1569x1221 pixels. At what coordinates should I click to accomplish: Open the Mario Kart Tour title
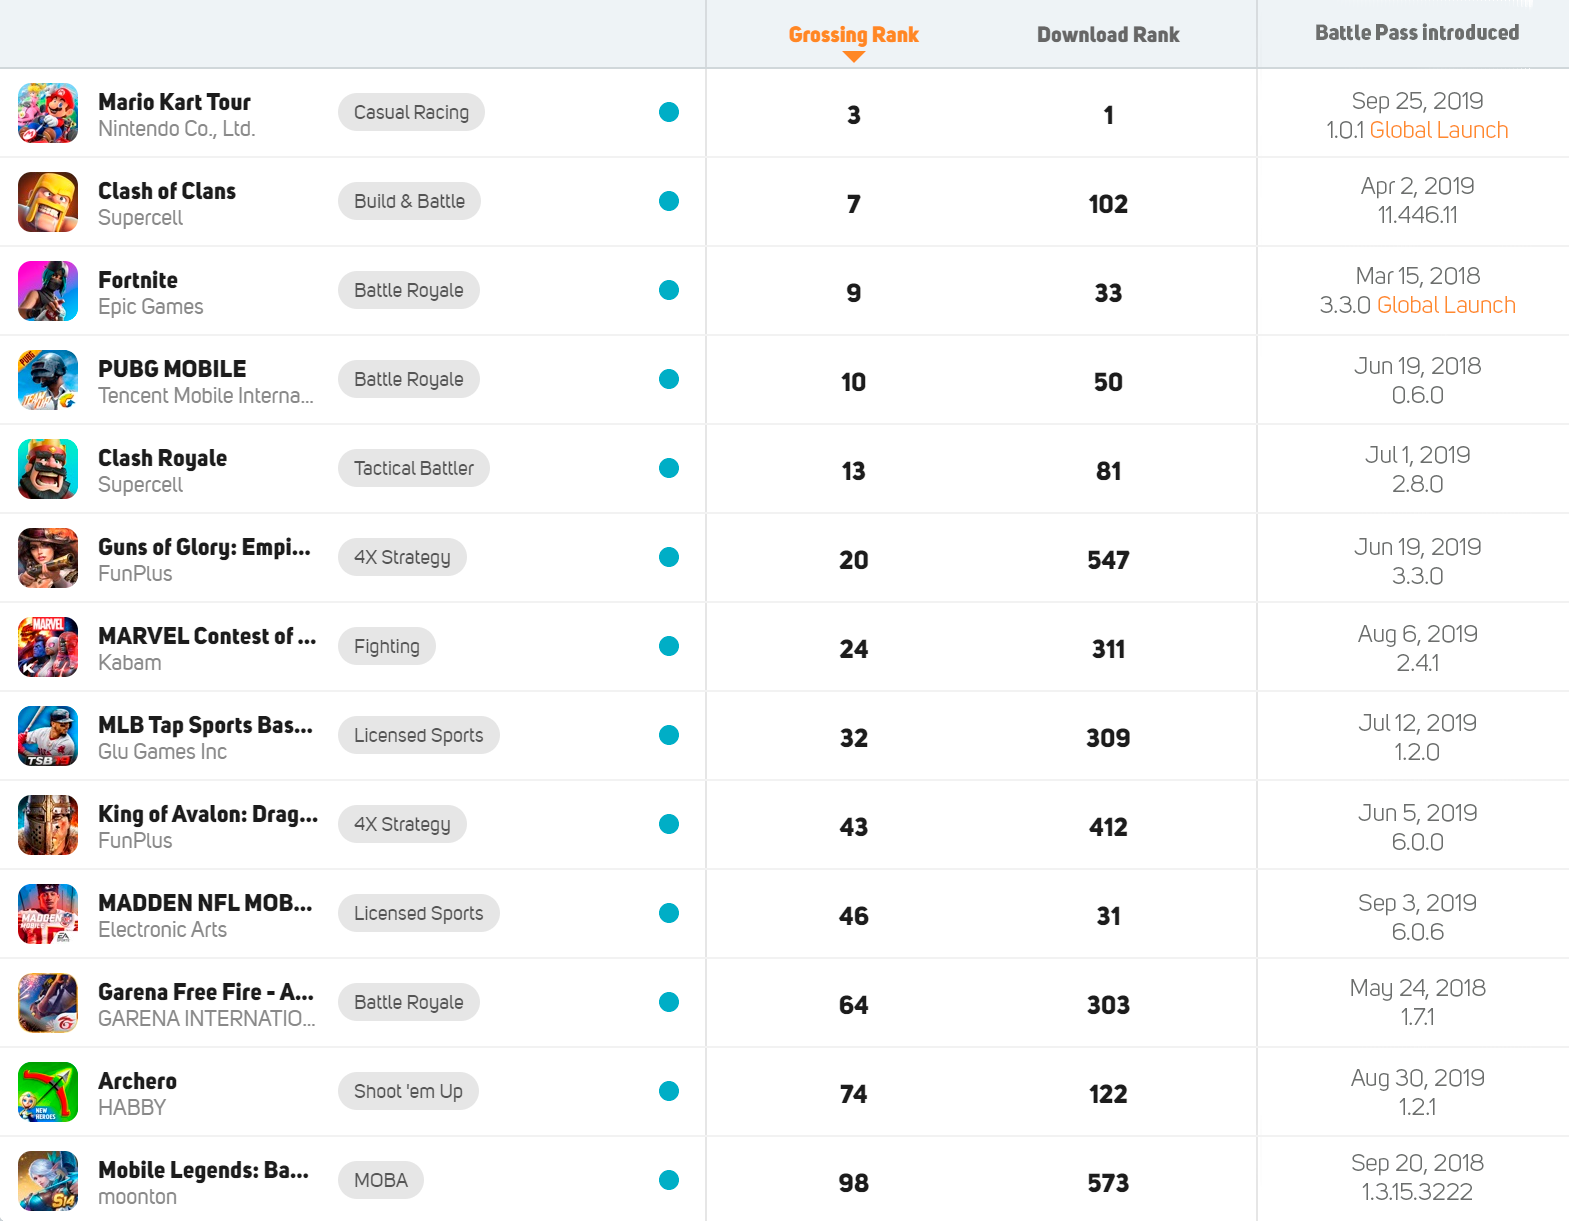(x=174, y=102)
